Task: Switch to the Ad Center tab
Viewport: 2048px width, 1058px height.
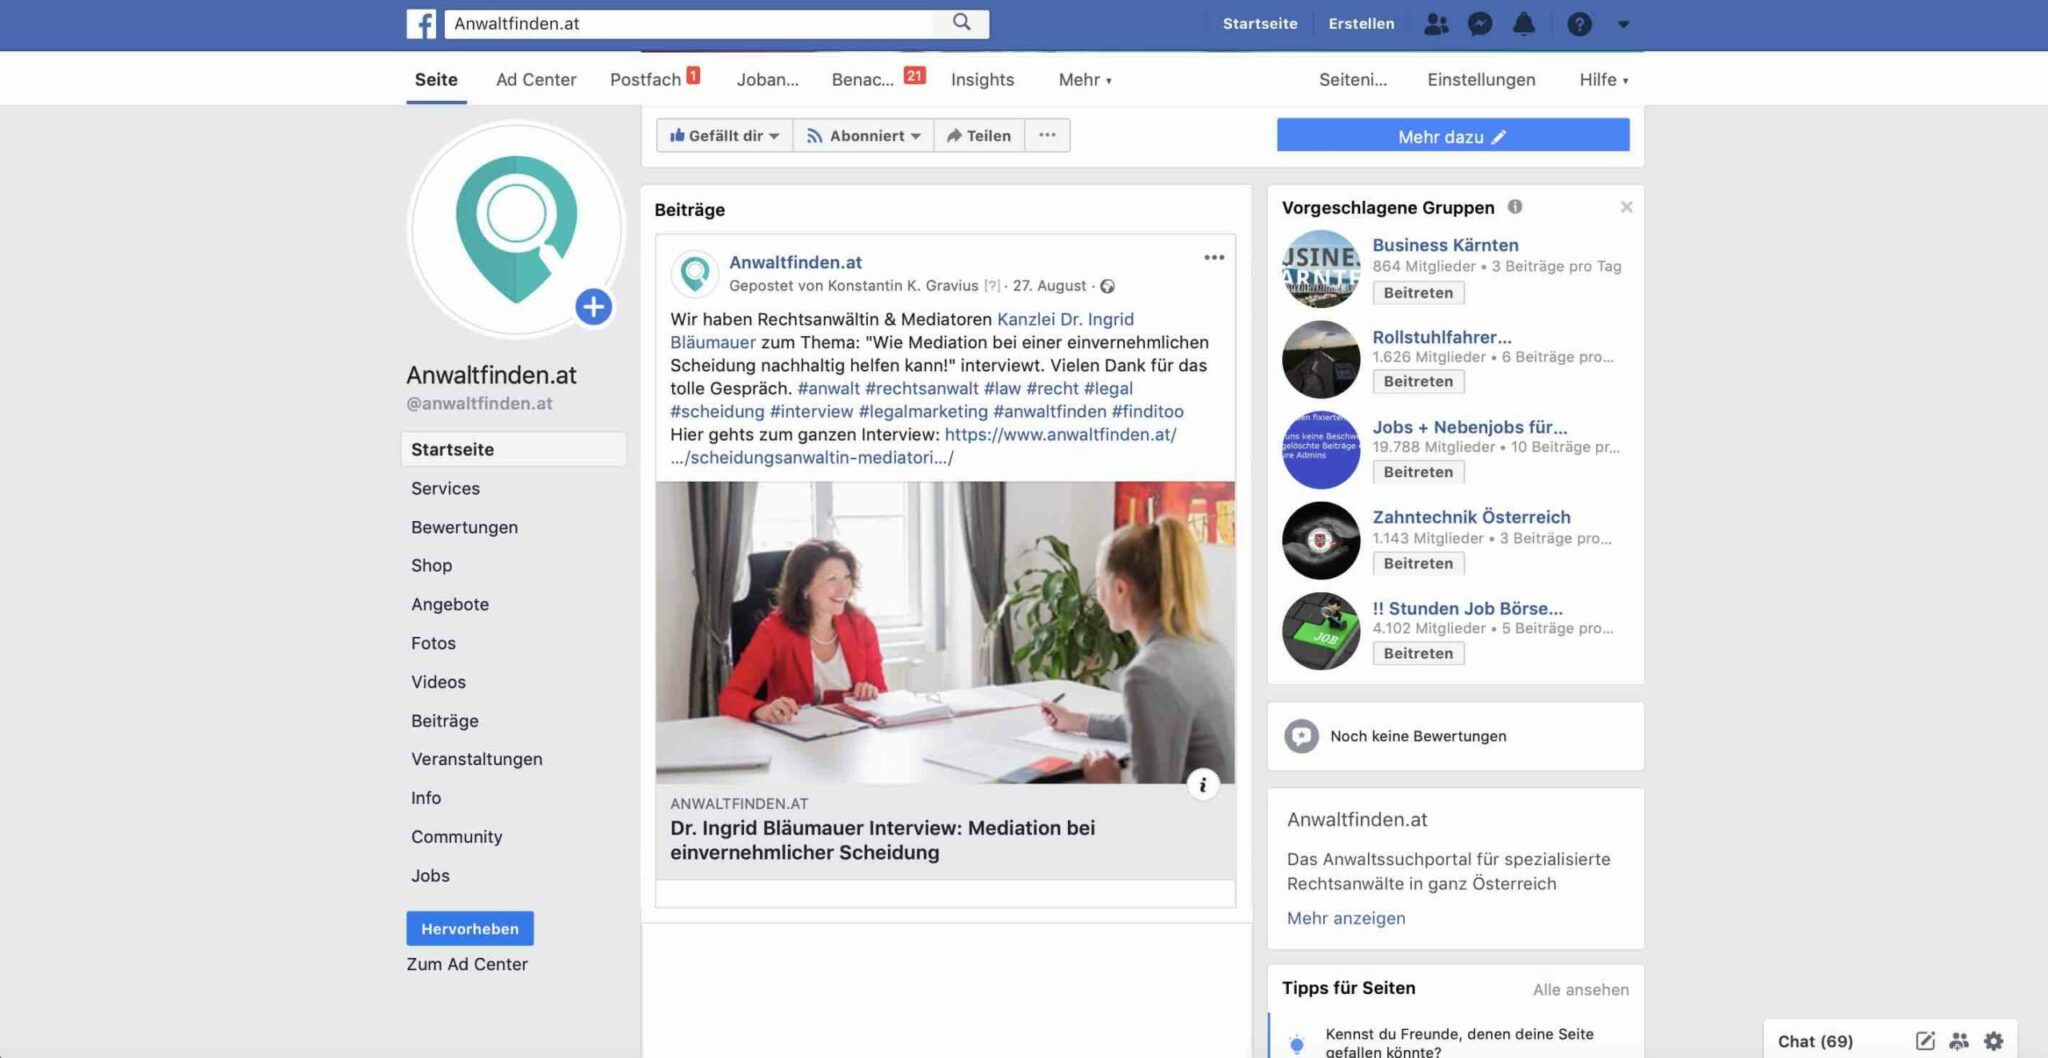Action: pos(536,79)
